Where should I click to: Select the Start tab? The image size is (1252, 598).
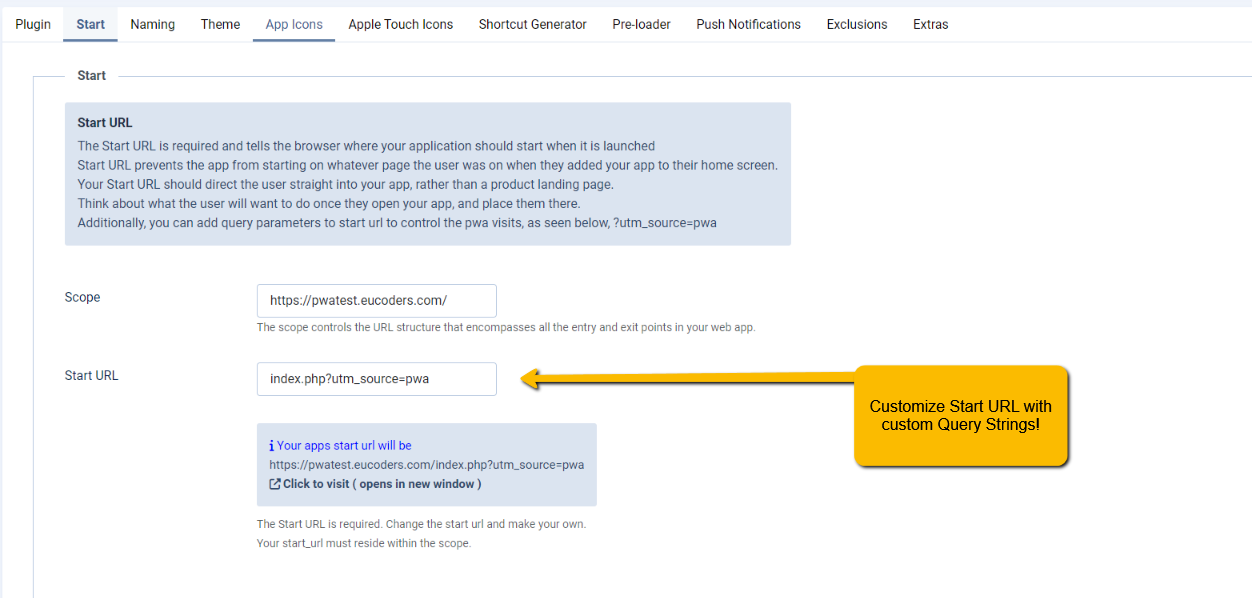[90, 24]
